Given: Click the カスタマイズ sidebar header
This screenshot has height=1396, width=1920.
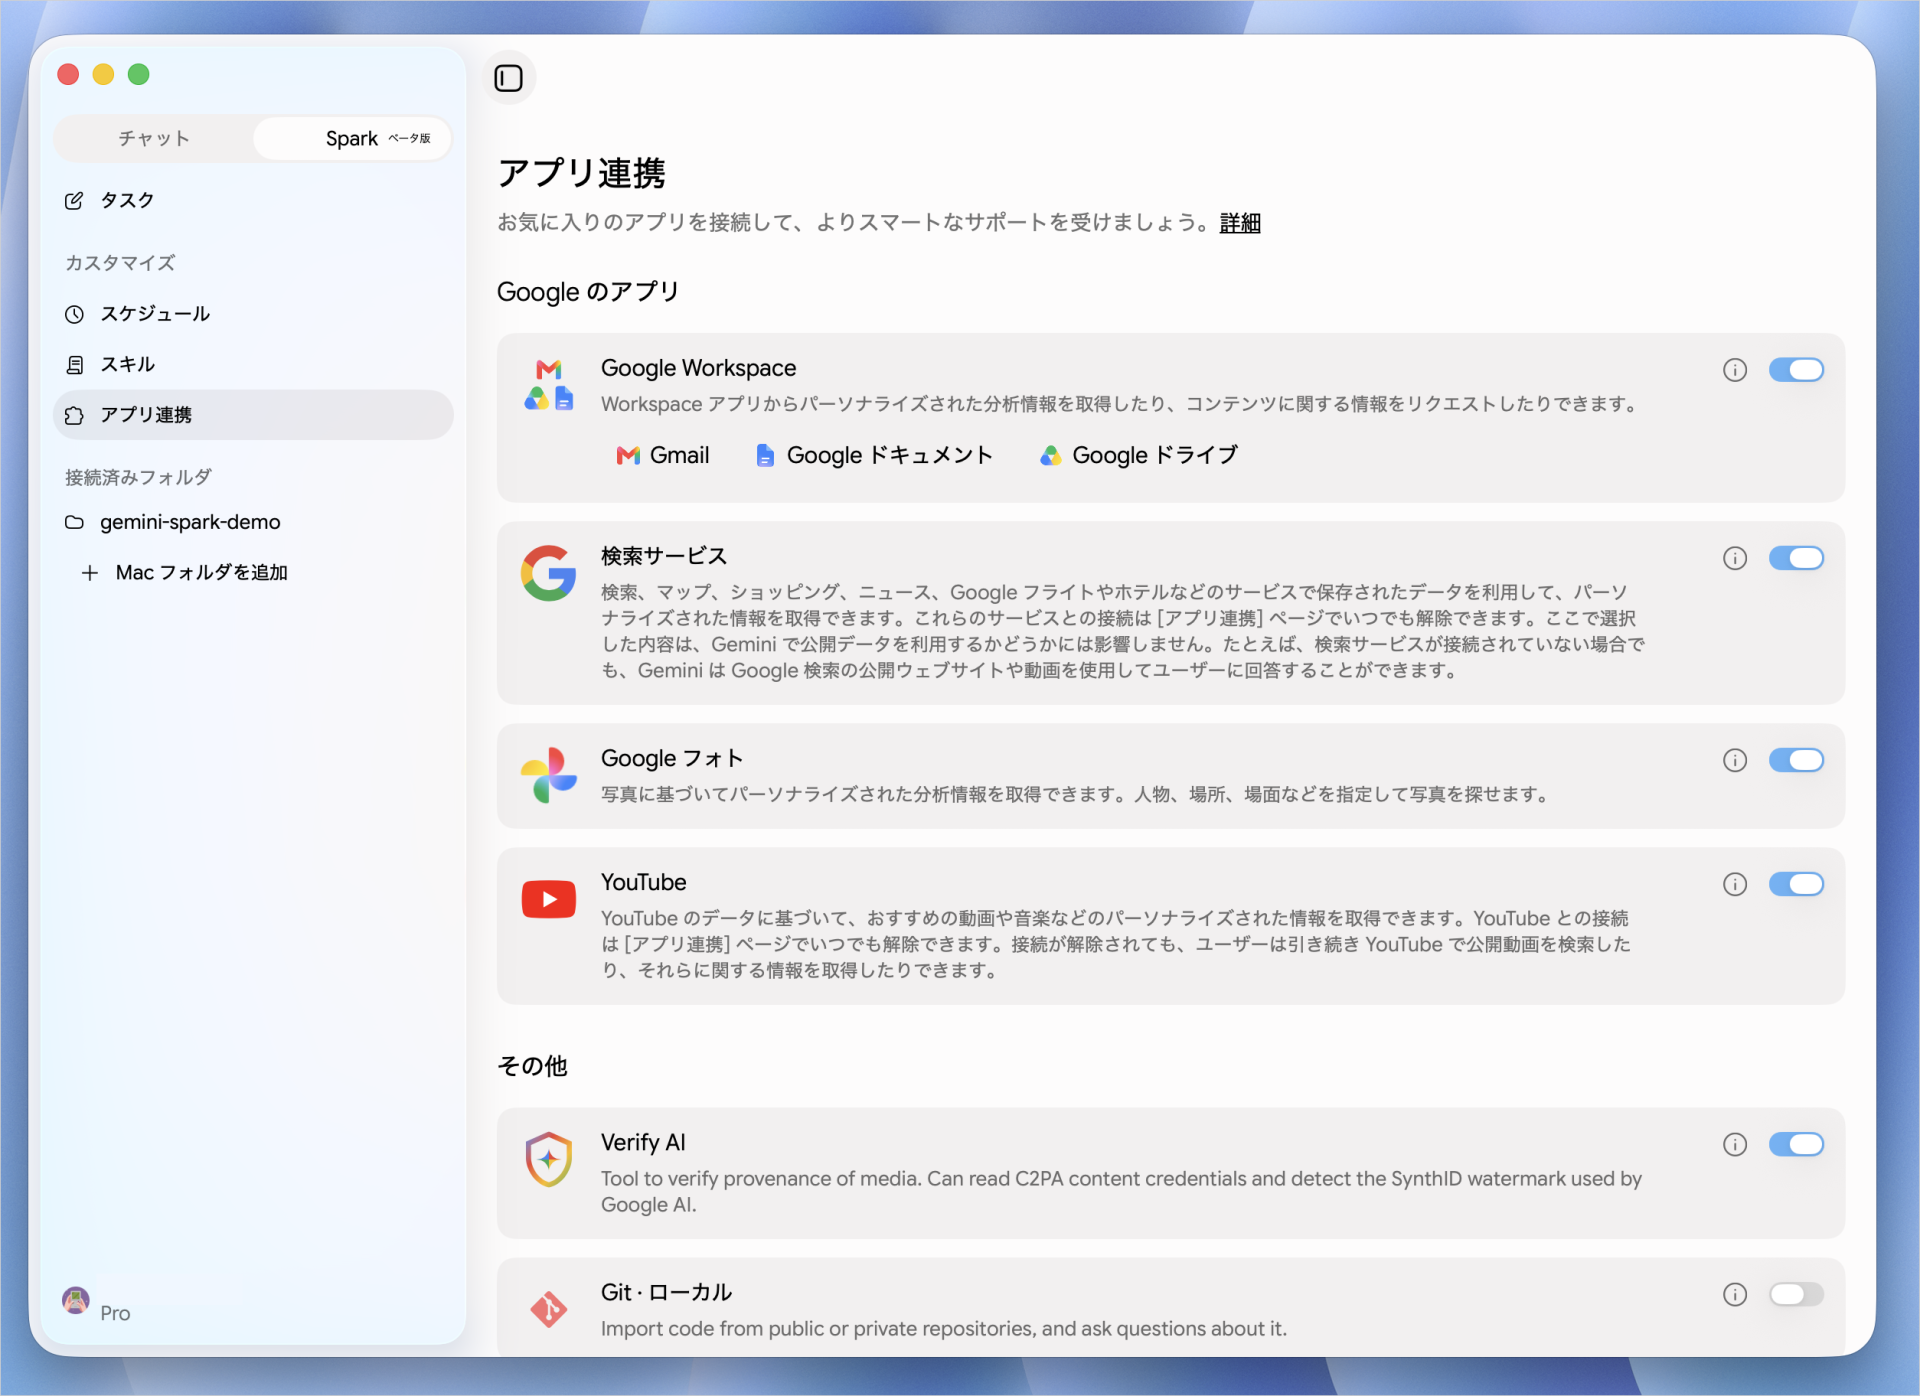Looking at the screenshot, I should pyautogui.click(x=120, y=263).
